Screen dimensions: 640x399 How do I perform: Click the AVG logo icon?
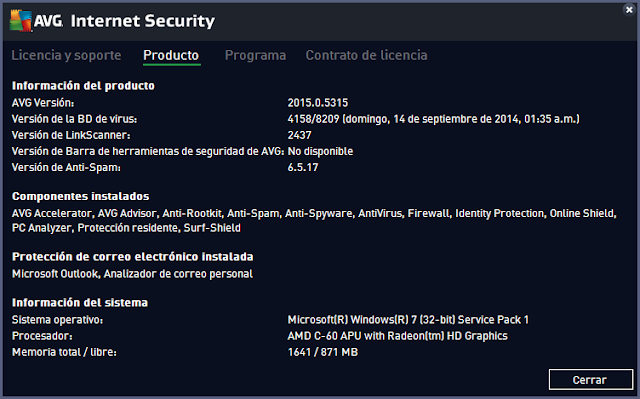point(20,21)
